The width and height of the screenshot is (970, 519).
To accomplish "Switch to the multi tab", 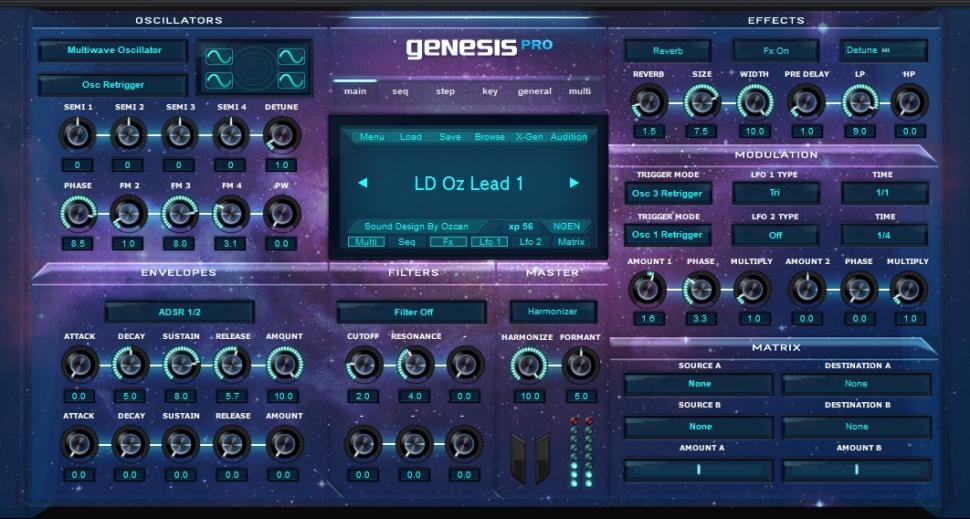I will pyautogui.click(x=580, y=92).
